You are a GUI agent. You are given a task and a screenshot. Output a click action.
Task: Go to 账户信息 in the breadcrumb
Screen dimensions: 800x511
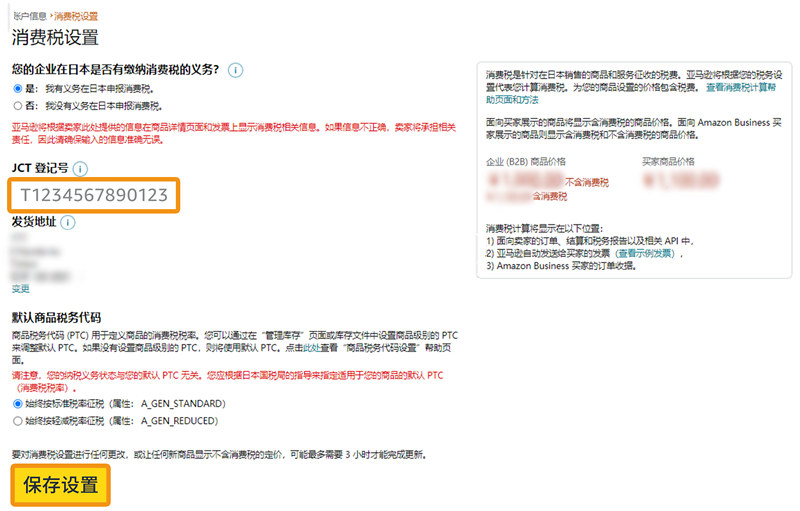30,17
